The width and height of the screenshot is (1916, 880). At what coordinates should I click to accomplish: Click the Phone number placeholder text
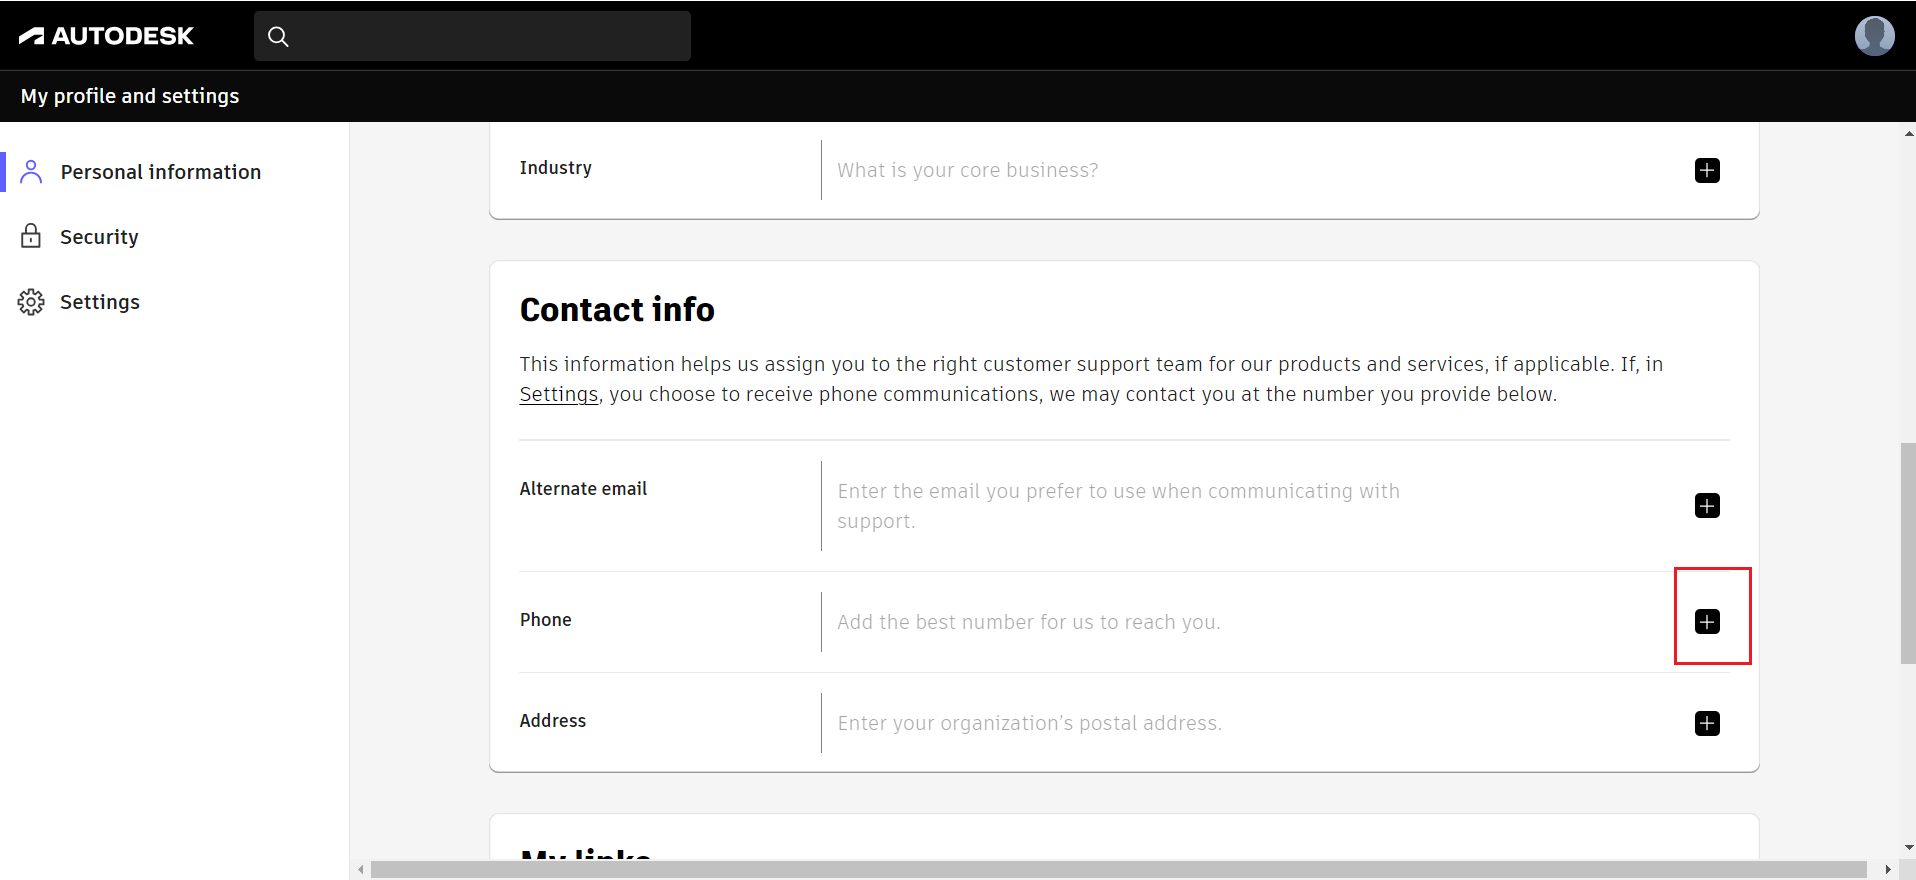[1028, 622]
